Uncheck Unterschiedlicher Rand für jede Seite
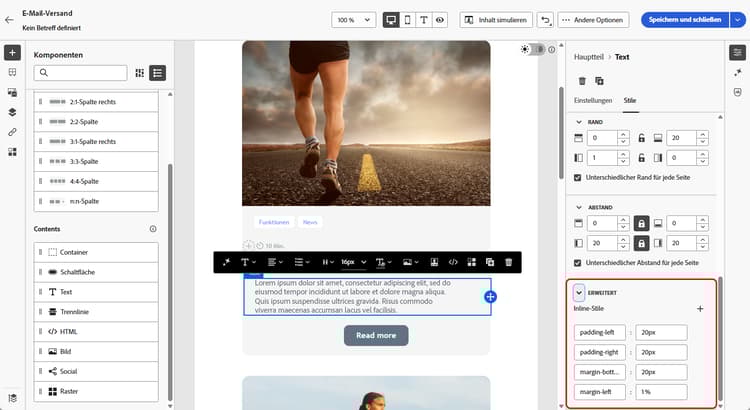750x410 pixels. tap(578, 177)
